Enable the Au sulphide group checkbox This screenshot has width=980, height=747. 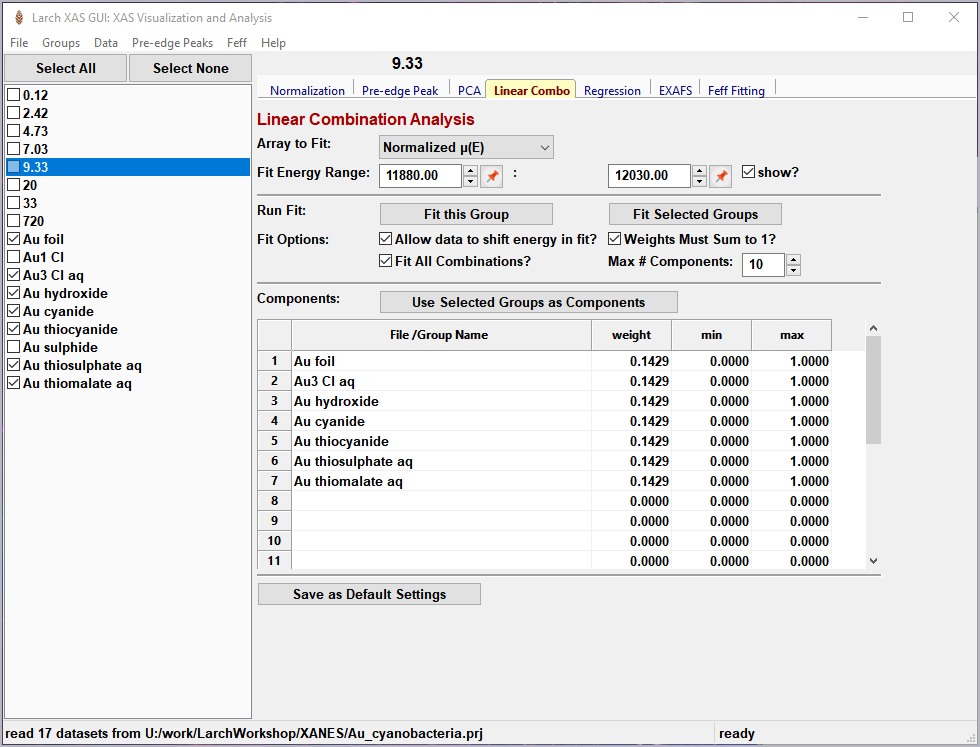click(x=14, y=347)
